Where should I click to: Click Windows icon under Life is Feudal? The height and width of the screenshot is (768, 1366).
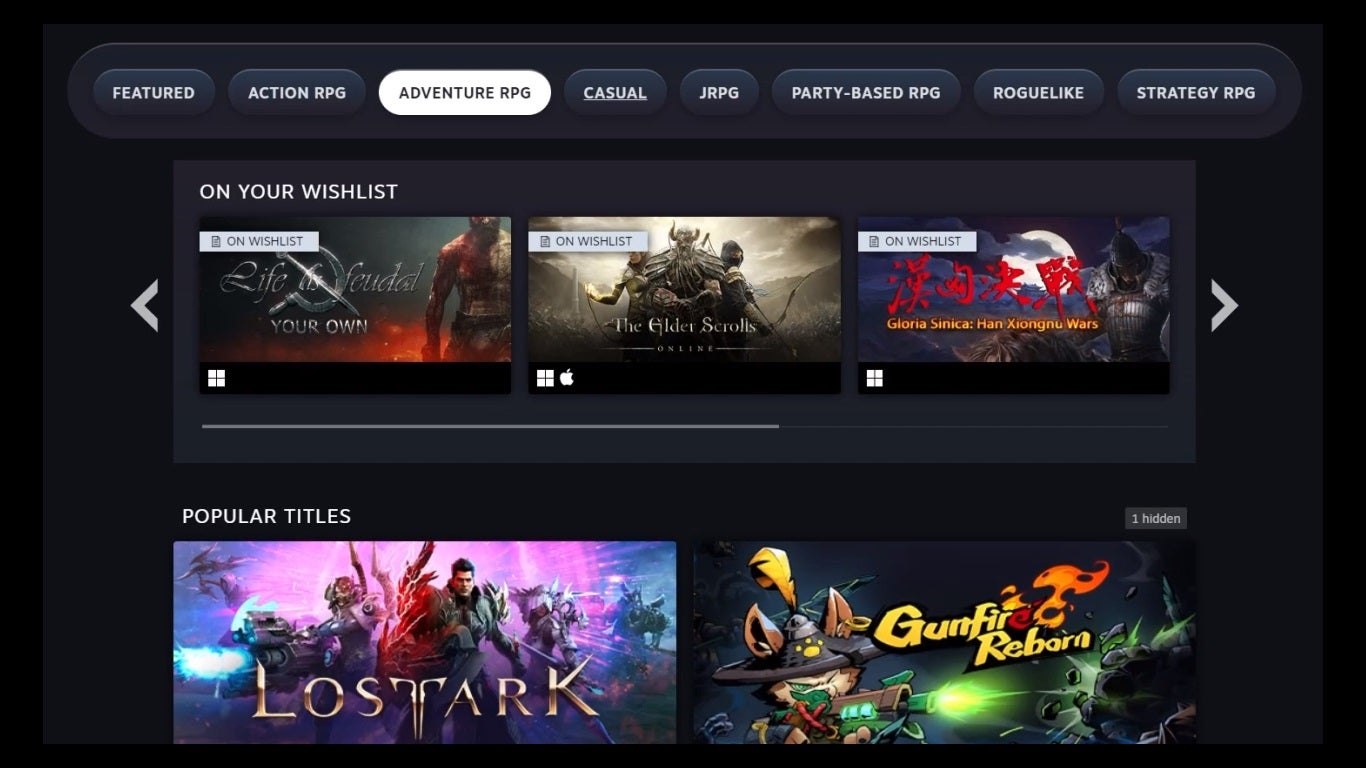click(216, 378)
